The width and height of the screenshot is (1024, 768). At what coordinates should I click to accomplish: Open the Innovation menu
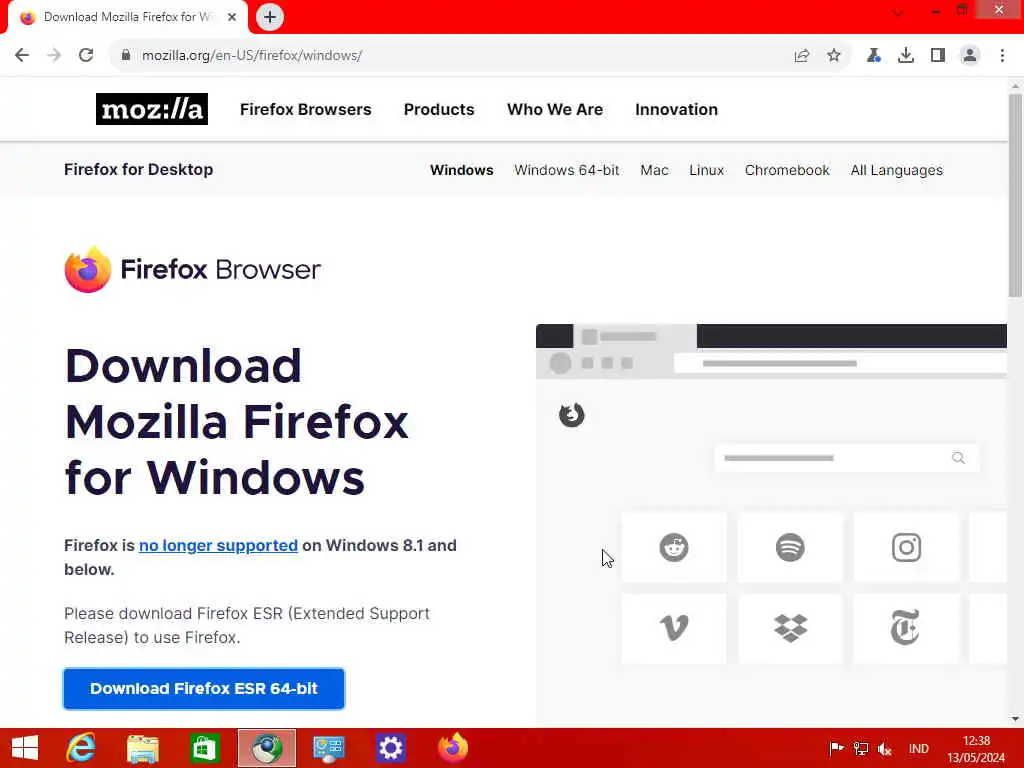tap(677, 109)
